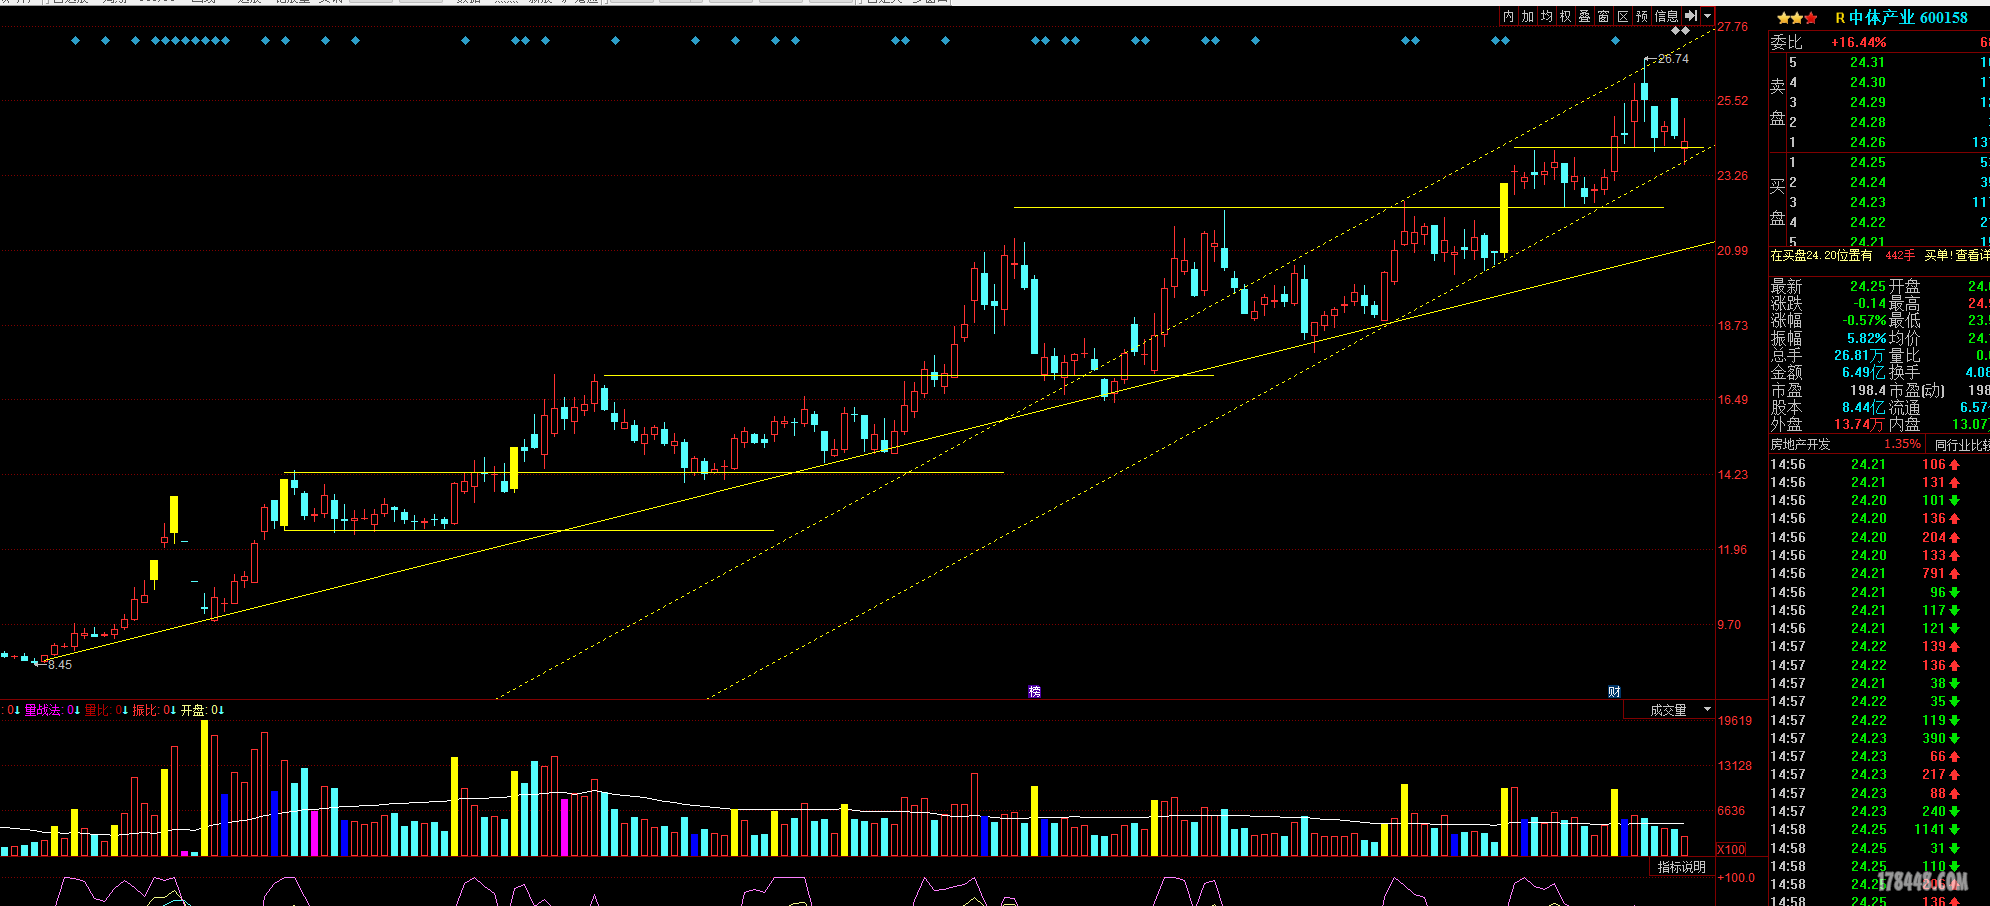Click the 20.99 price axis label

(x=1733, y=251)
